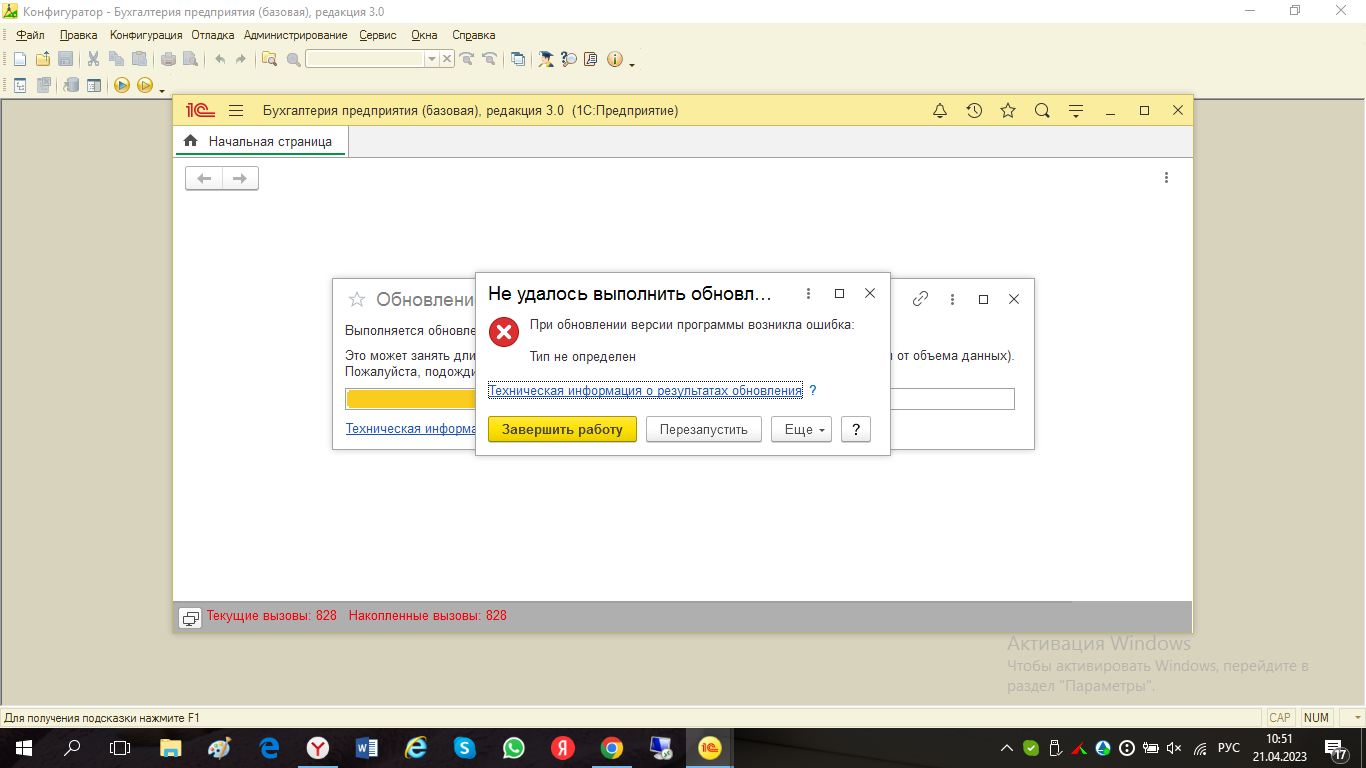Click the link icon in Обновление window
The width and height of the screenshot is (1366, 768).
[921, 298]
